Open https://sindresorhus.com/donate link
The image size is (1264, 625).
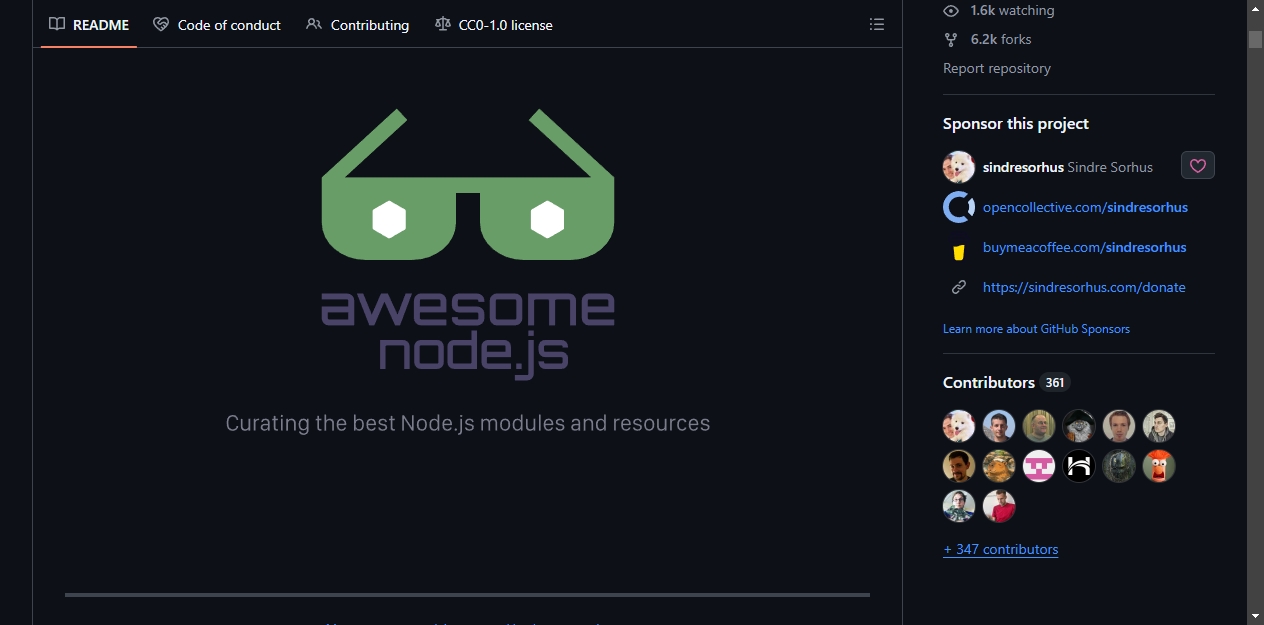pos(1084,287)
